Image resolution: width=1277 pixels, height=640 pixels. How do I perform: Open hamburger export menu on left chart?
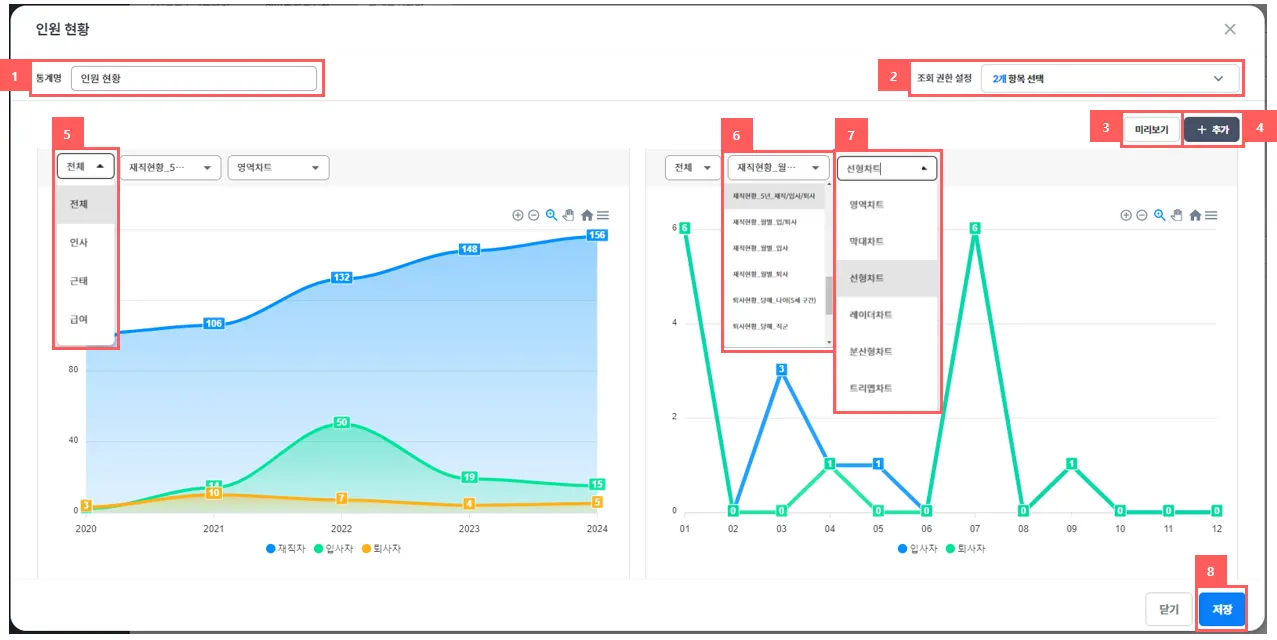(603, 215)
